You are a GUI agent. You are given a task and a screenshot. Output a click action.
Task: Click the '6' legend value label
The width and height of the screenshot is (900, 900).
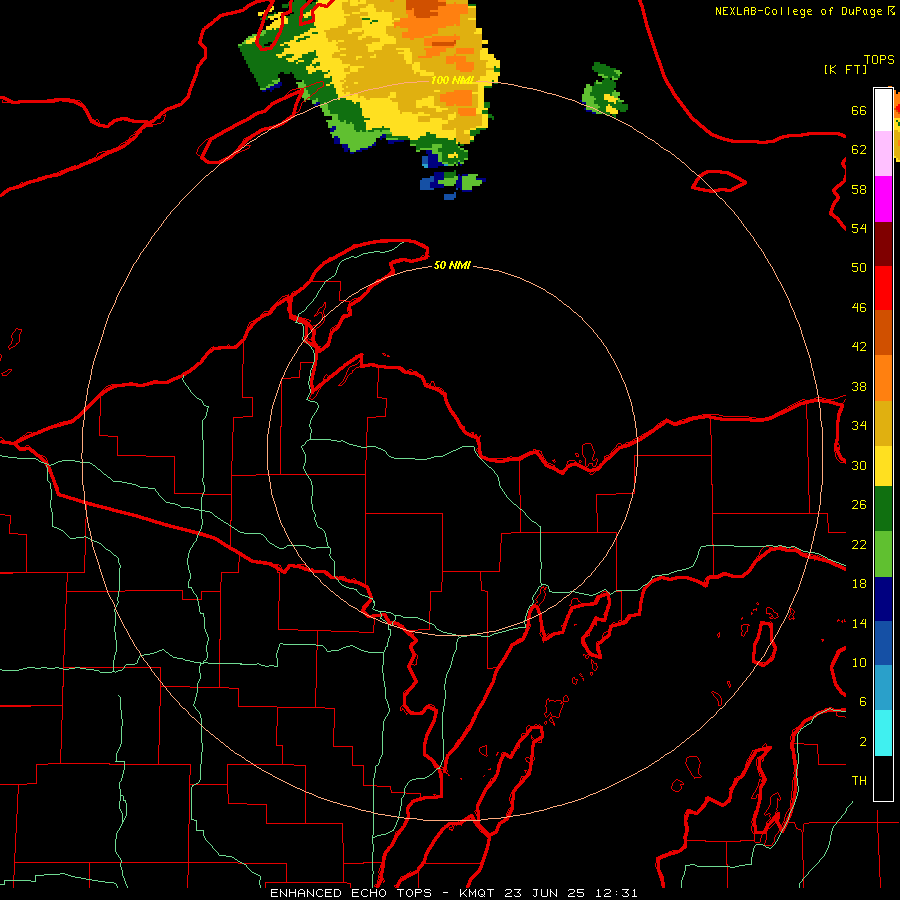pyautogui.click(x=863, y=702)
